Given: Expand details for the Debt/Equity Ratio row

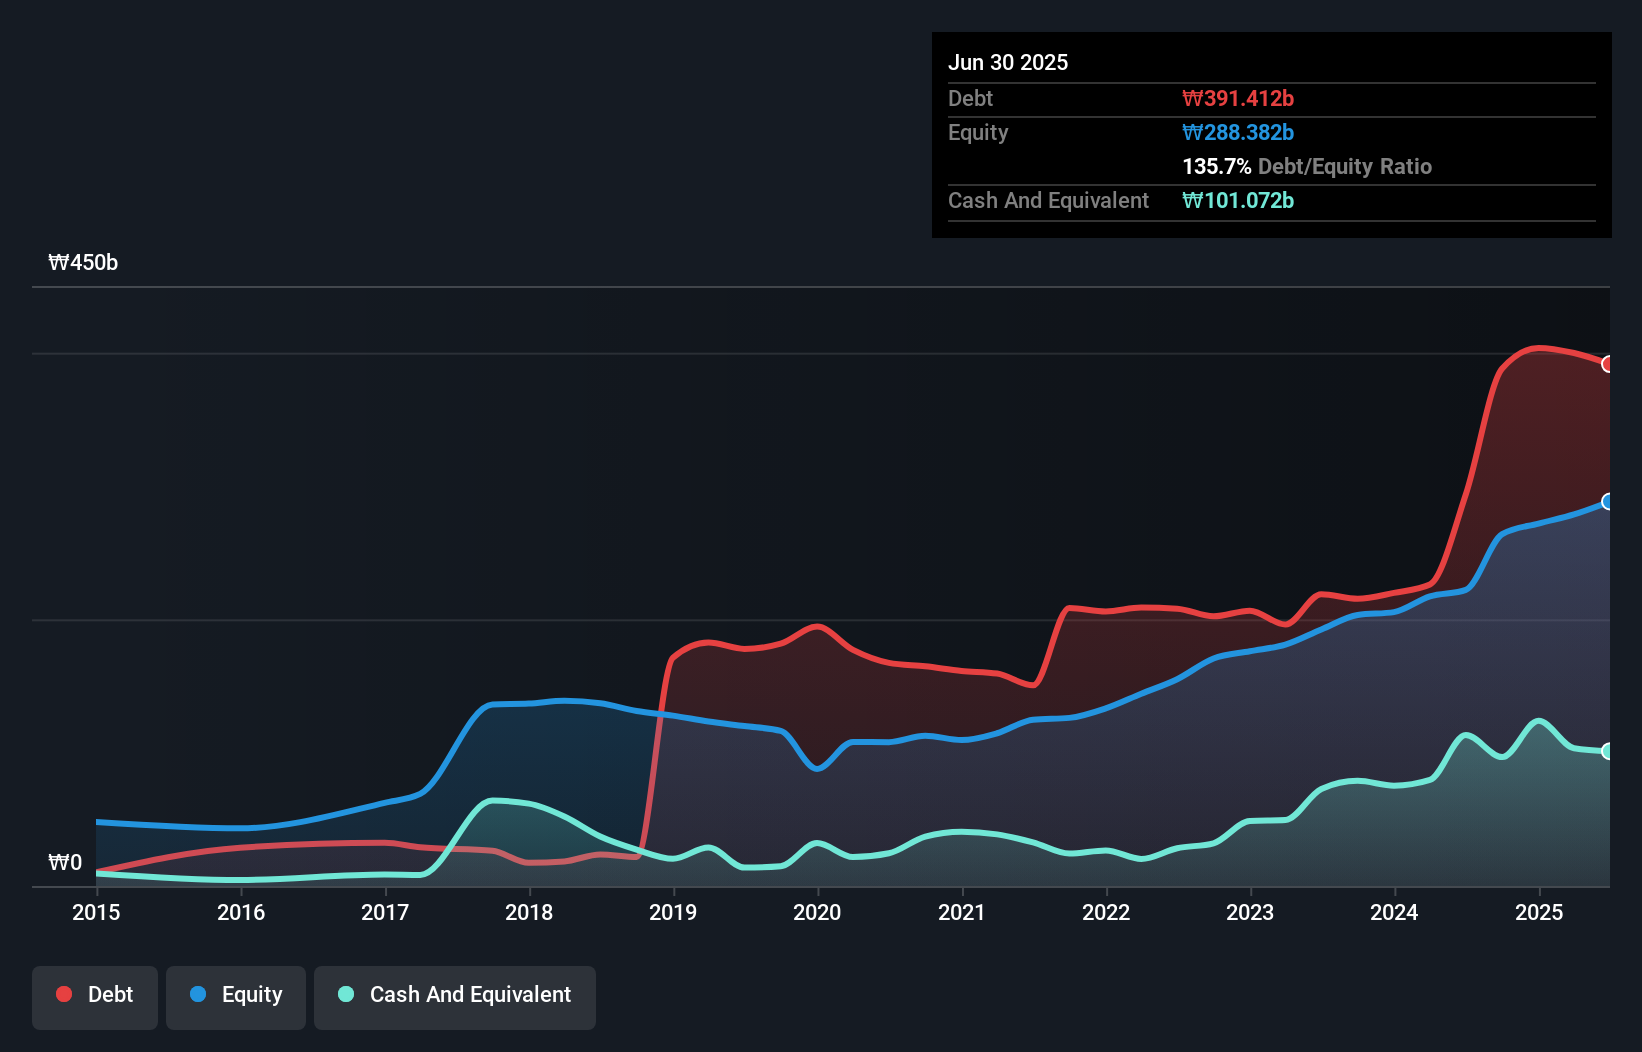Looking at the screenshot, I should 1307,166.
